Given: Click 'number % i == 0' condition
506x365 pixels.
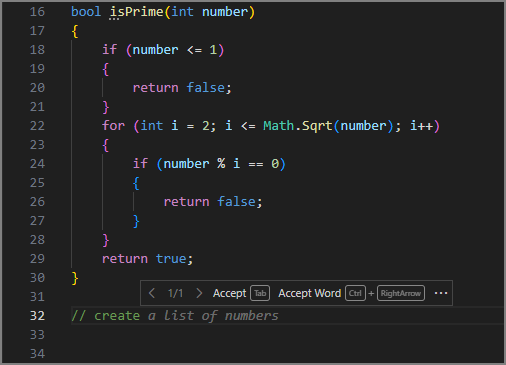Looking at the screenshot, I should (221, 164).
